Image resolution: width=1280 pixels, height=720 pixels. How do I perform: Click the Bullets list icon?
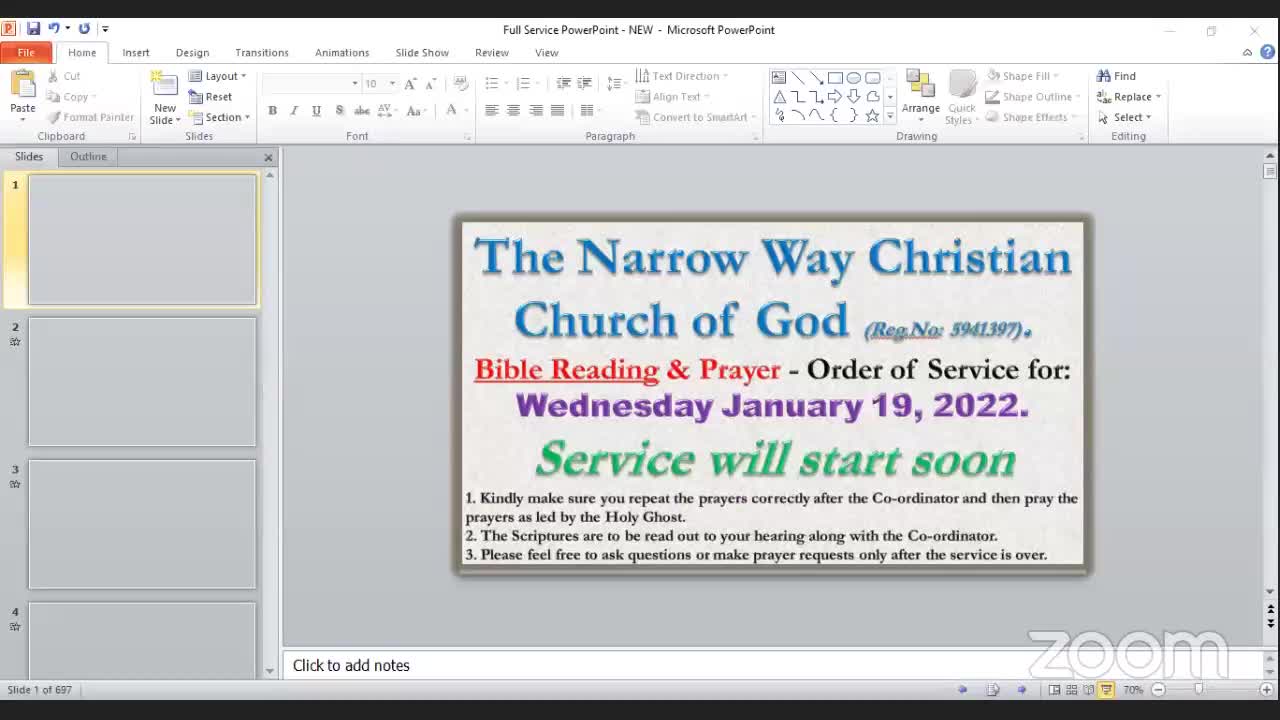pos(492,84)
